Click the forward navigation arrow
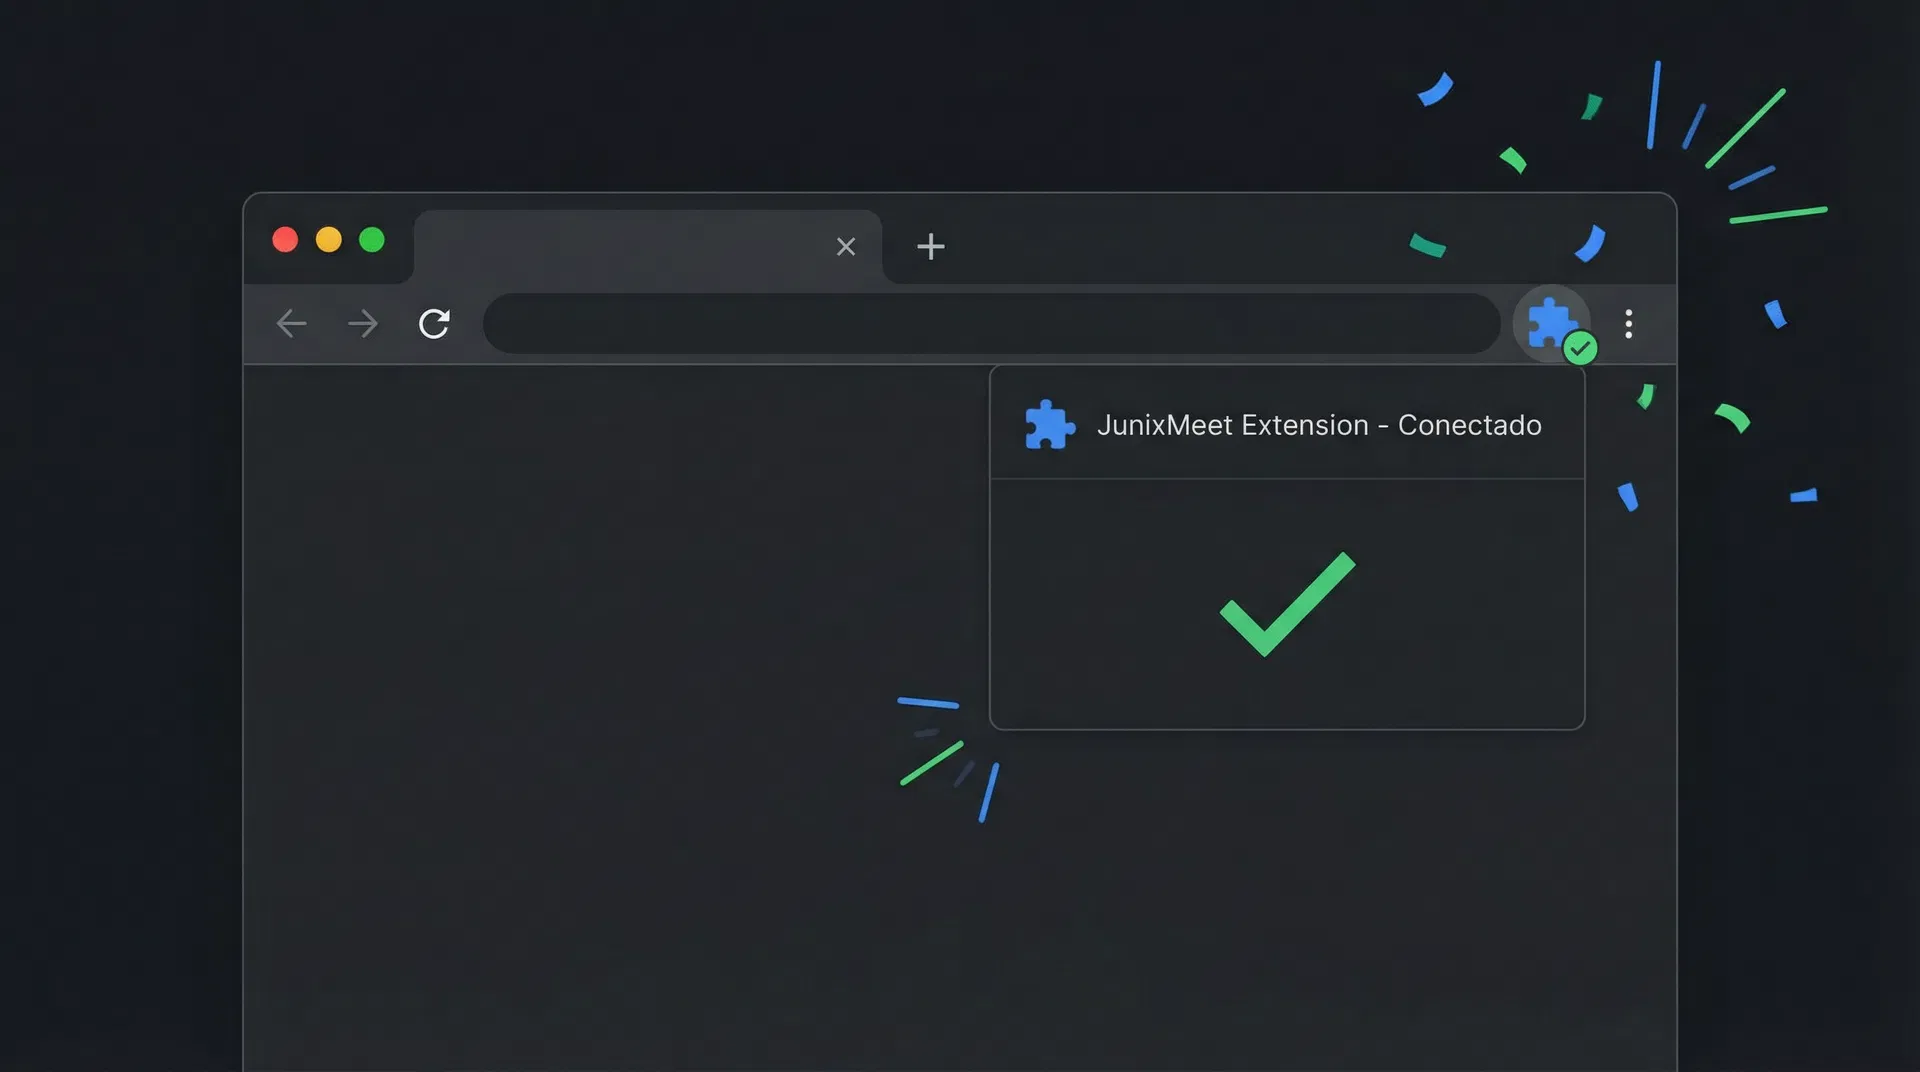This screenshot has width=1920, height=1072. (x=363, y=323)
